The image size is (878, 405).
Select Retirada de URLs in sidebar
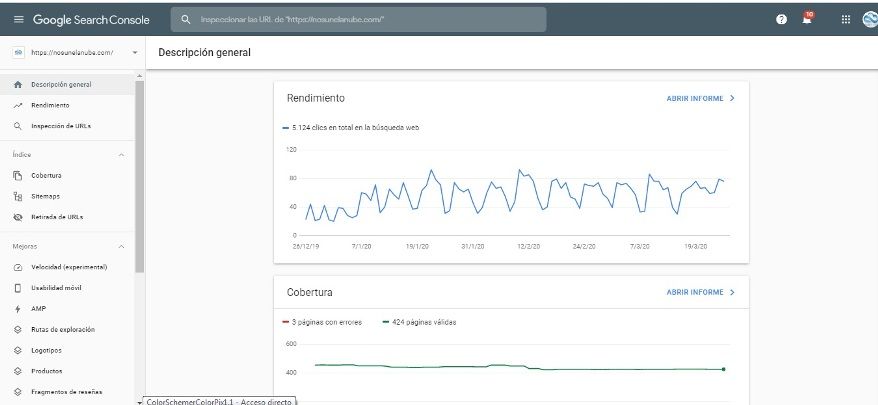(67, 217)
